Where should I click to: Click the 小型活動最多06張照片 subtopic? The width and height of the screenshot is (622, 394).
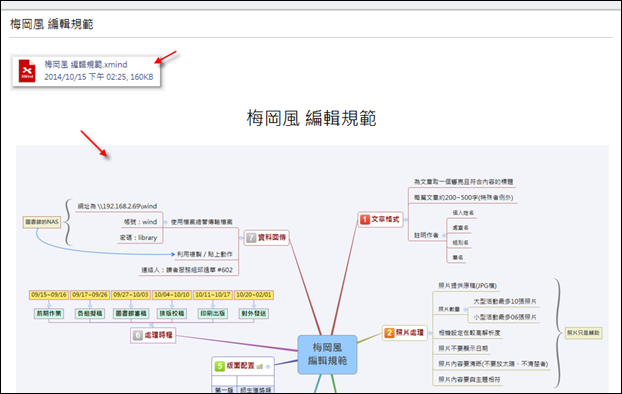505,317
